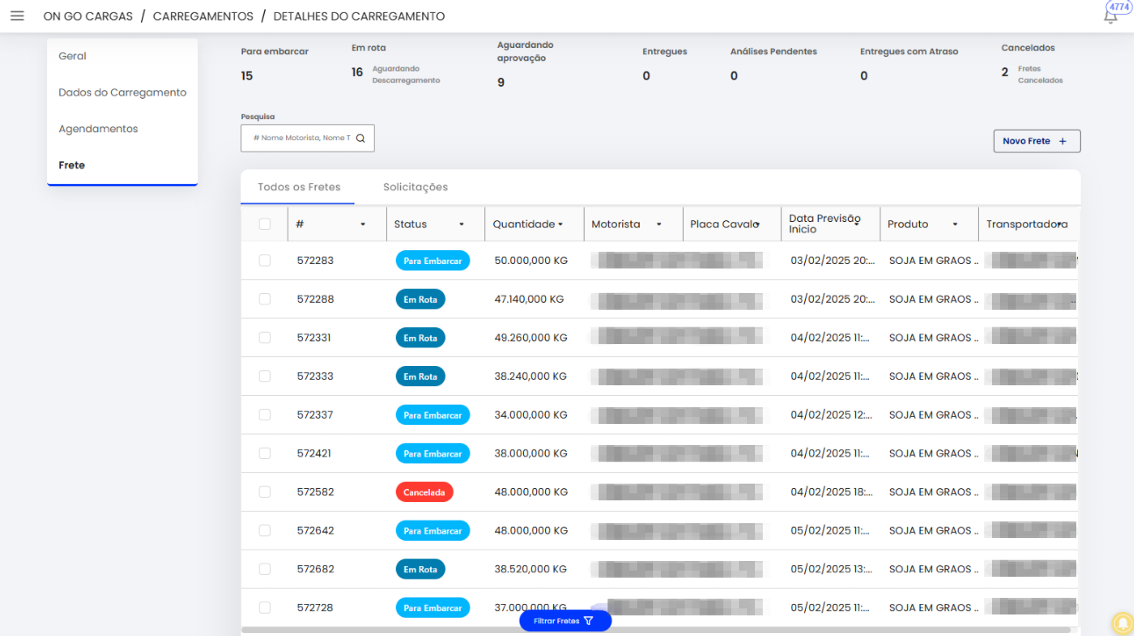Click the Filtrar Fretes button

coord(565,621)
